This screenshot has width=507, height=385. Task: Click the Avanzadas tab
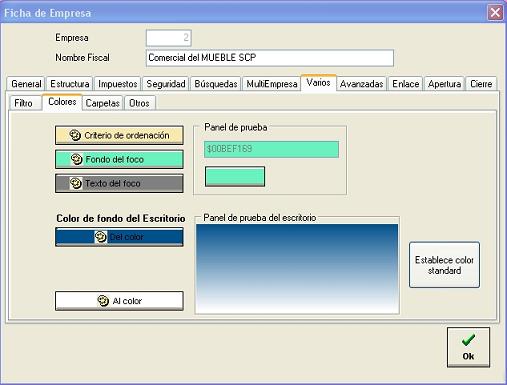361,84
